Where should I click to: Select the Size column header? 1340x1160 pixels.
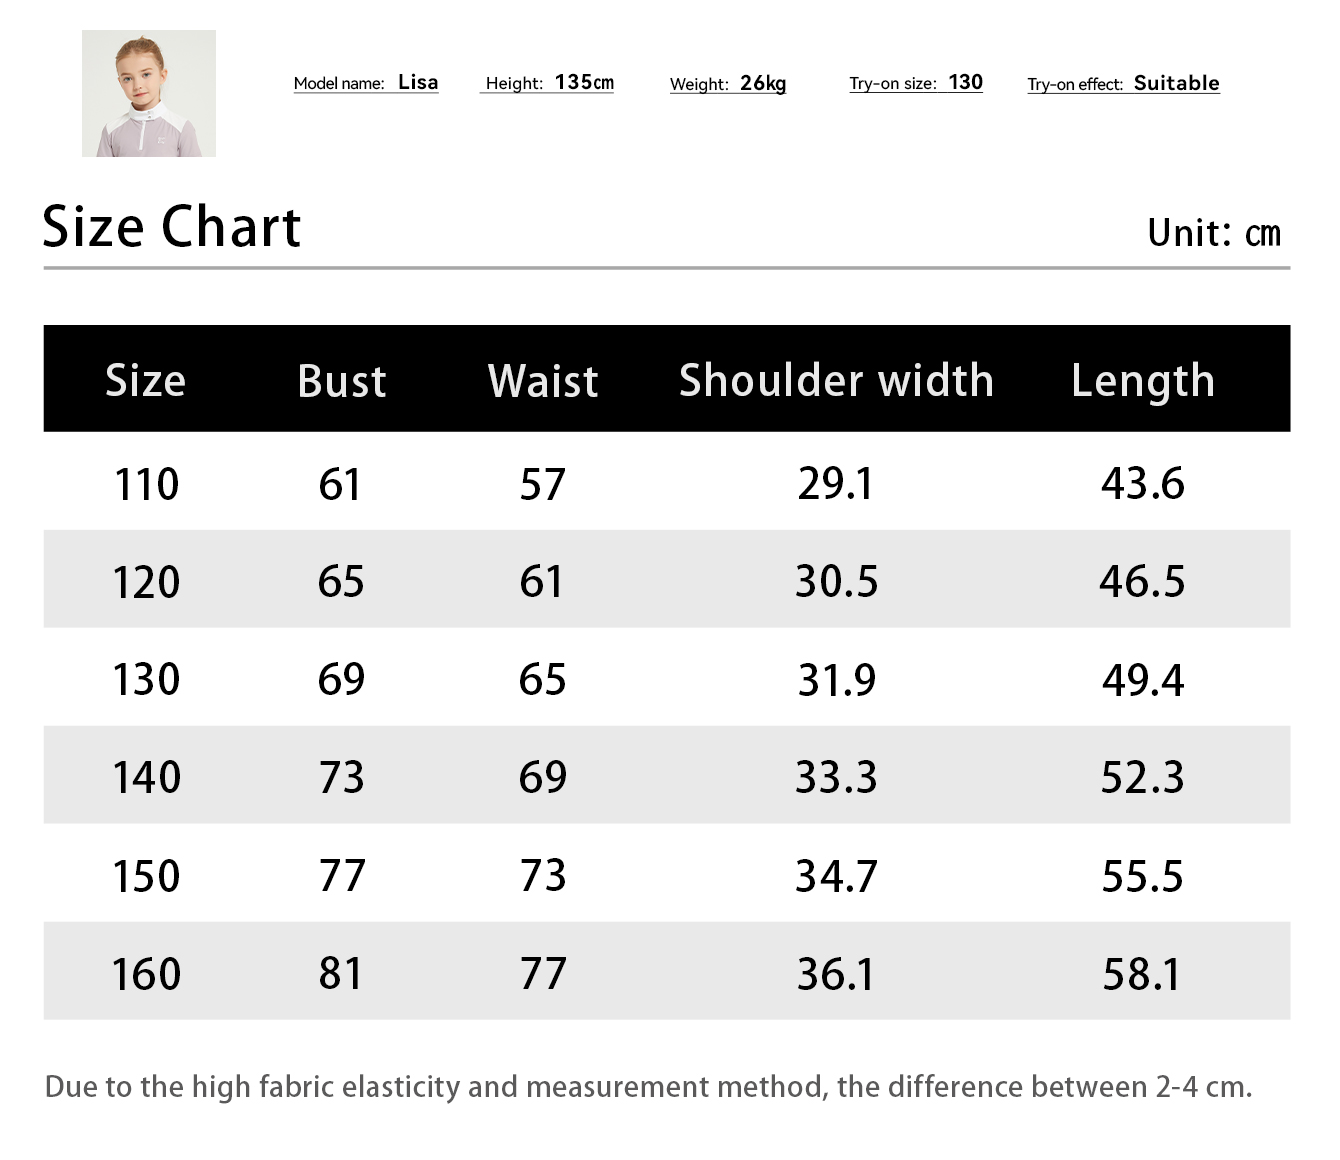pyautogui.click(x=146, y=381)
